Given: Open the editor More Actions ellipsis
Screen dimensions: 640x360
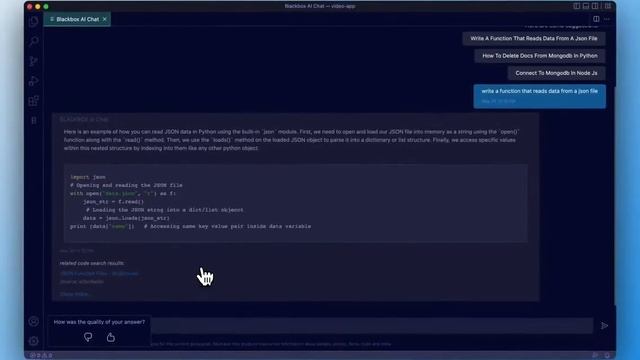Looking at the screenshot, I should pos(607,19).
